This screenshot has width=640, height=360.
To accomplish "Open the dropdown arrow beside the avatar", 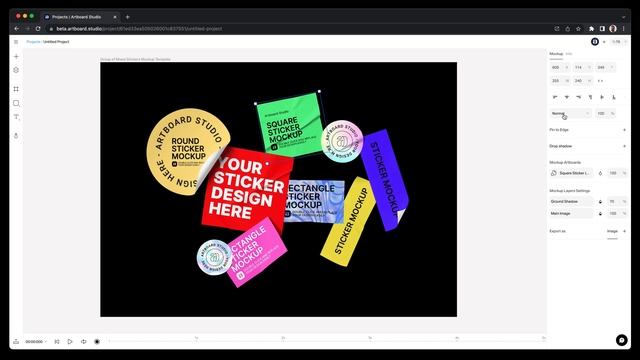I will tap(604, 42).
